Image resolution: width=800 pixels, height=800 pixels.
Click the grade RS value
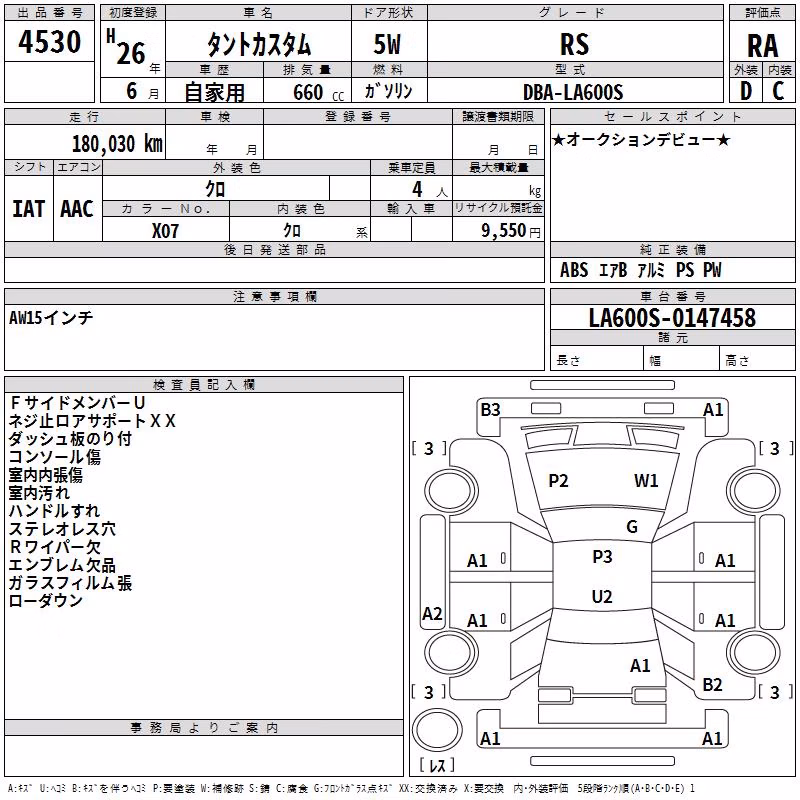pyautogui.click(x=574, y=45)
